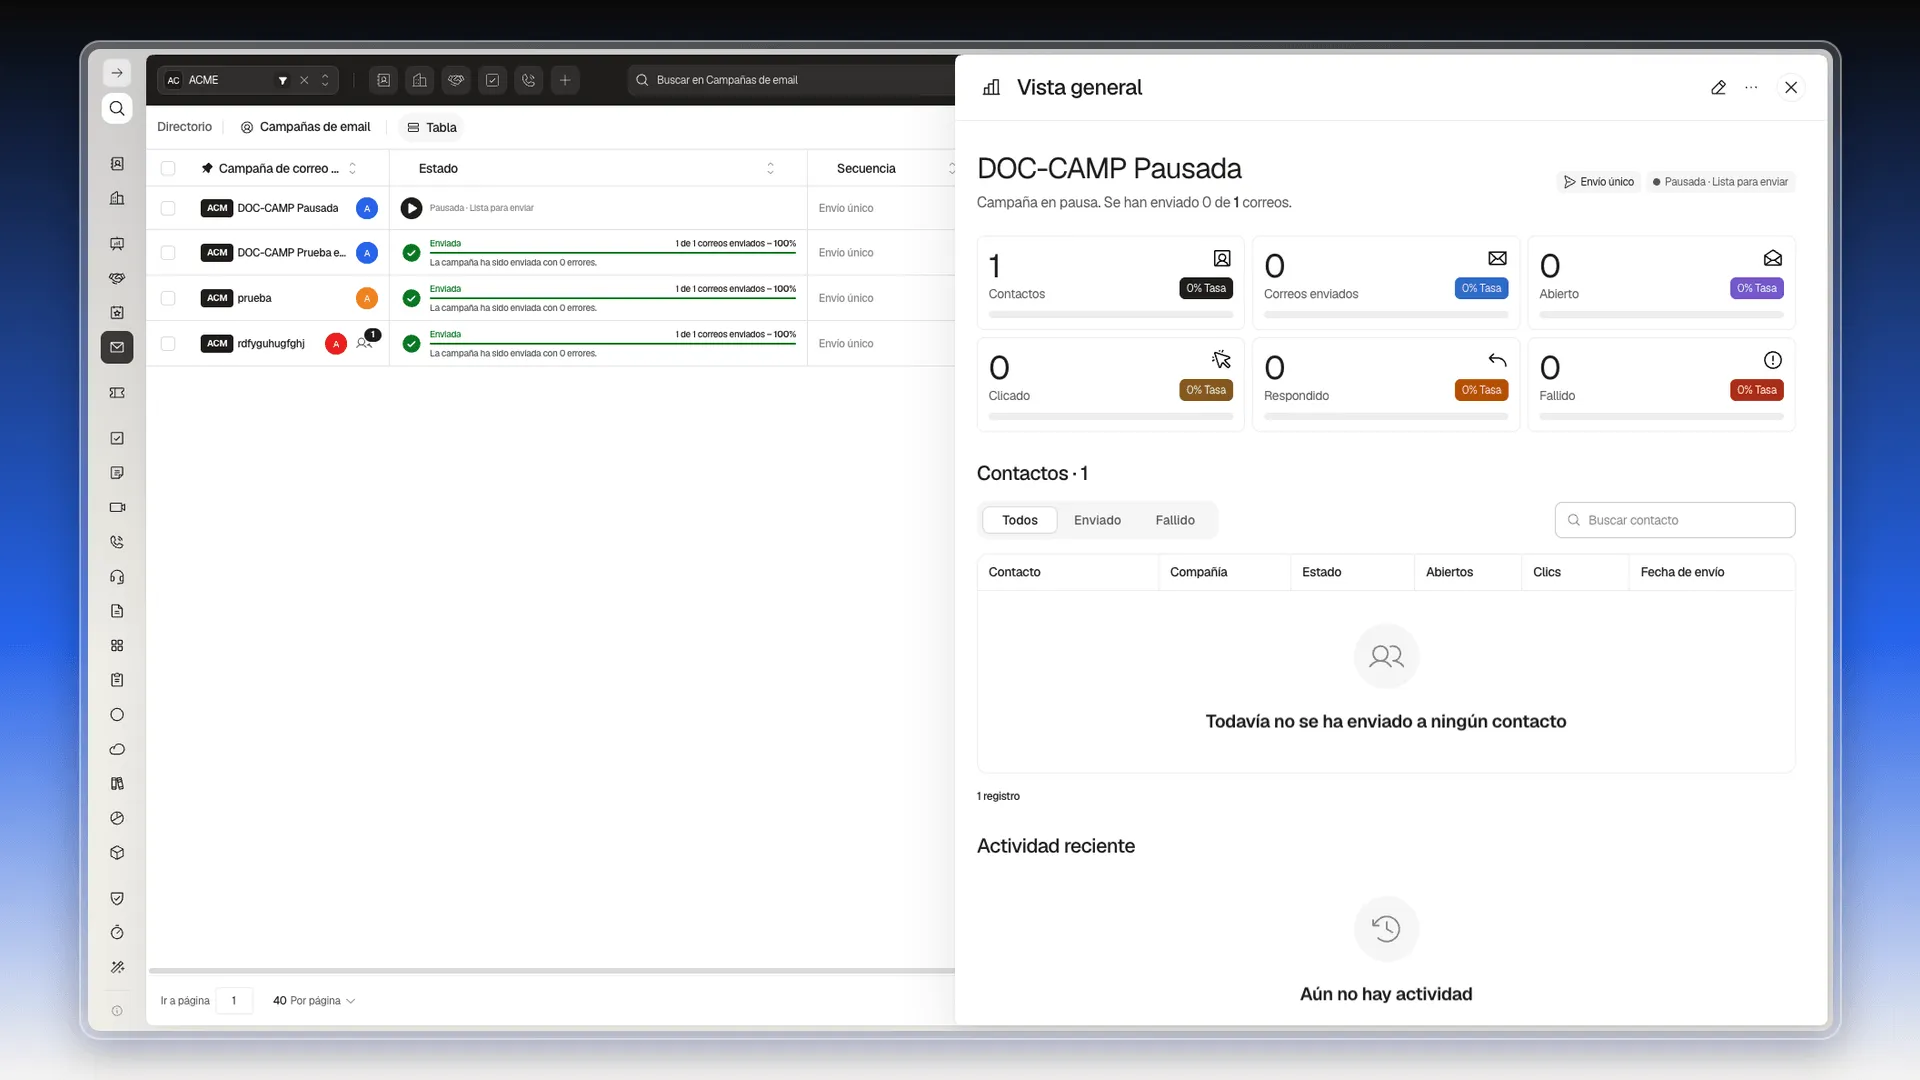Go to the Directorio breadcrumb

184,127
